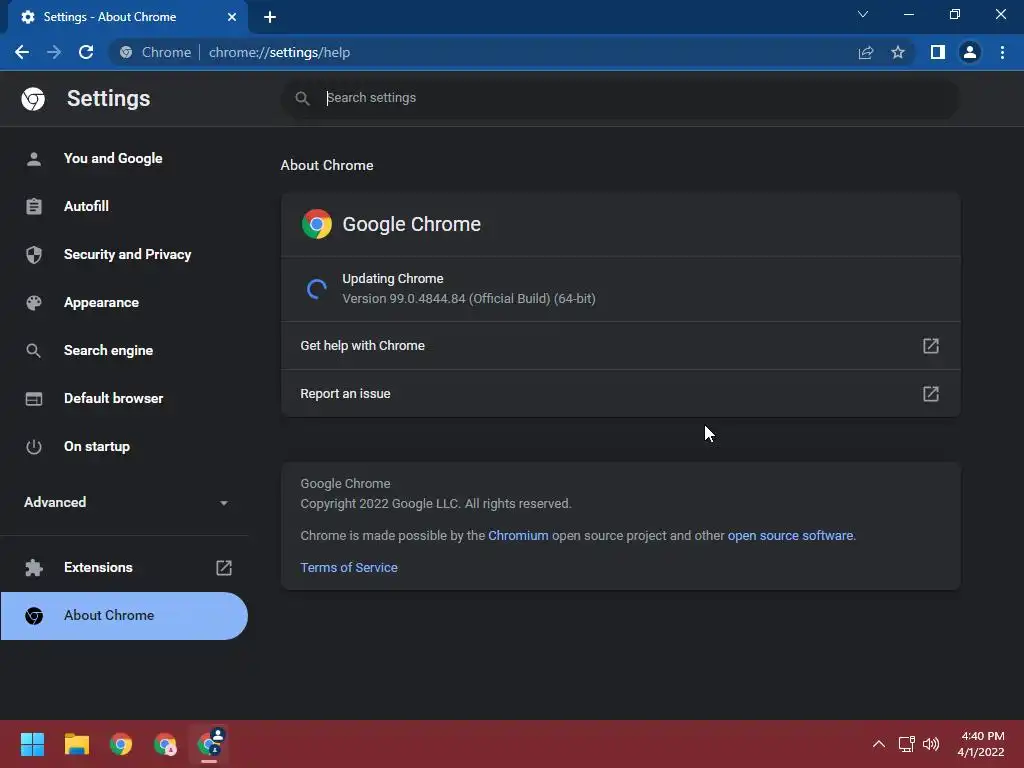The image size is (1024, 768).
Task: Click the Chrome logo beside Settings title
Action: coord(33,99)
